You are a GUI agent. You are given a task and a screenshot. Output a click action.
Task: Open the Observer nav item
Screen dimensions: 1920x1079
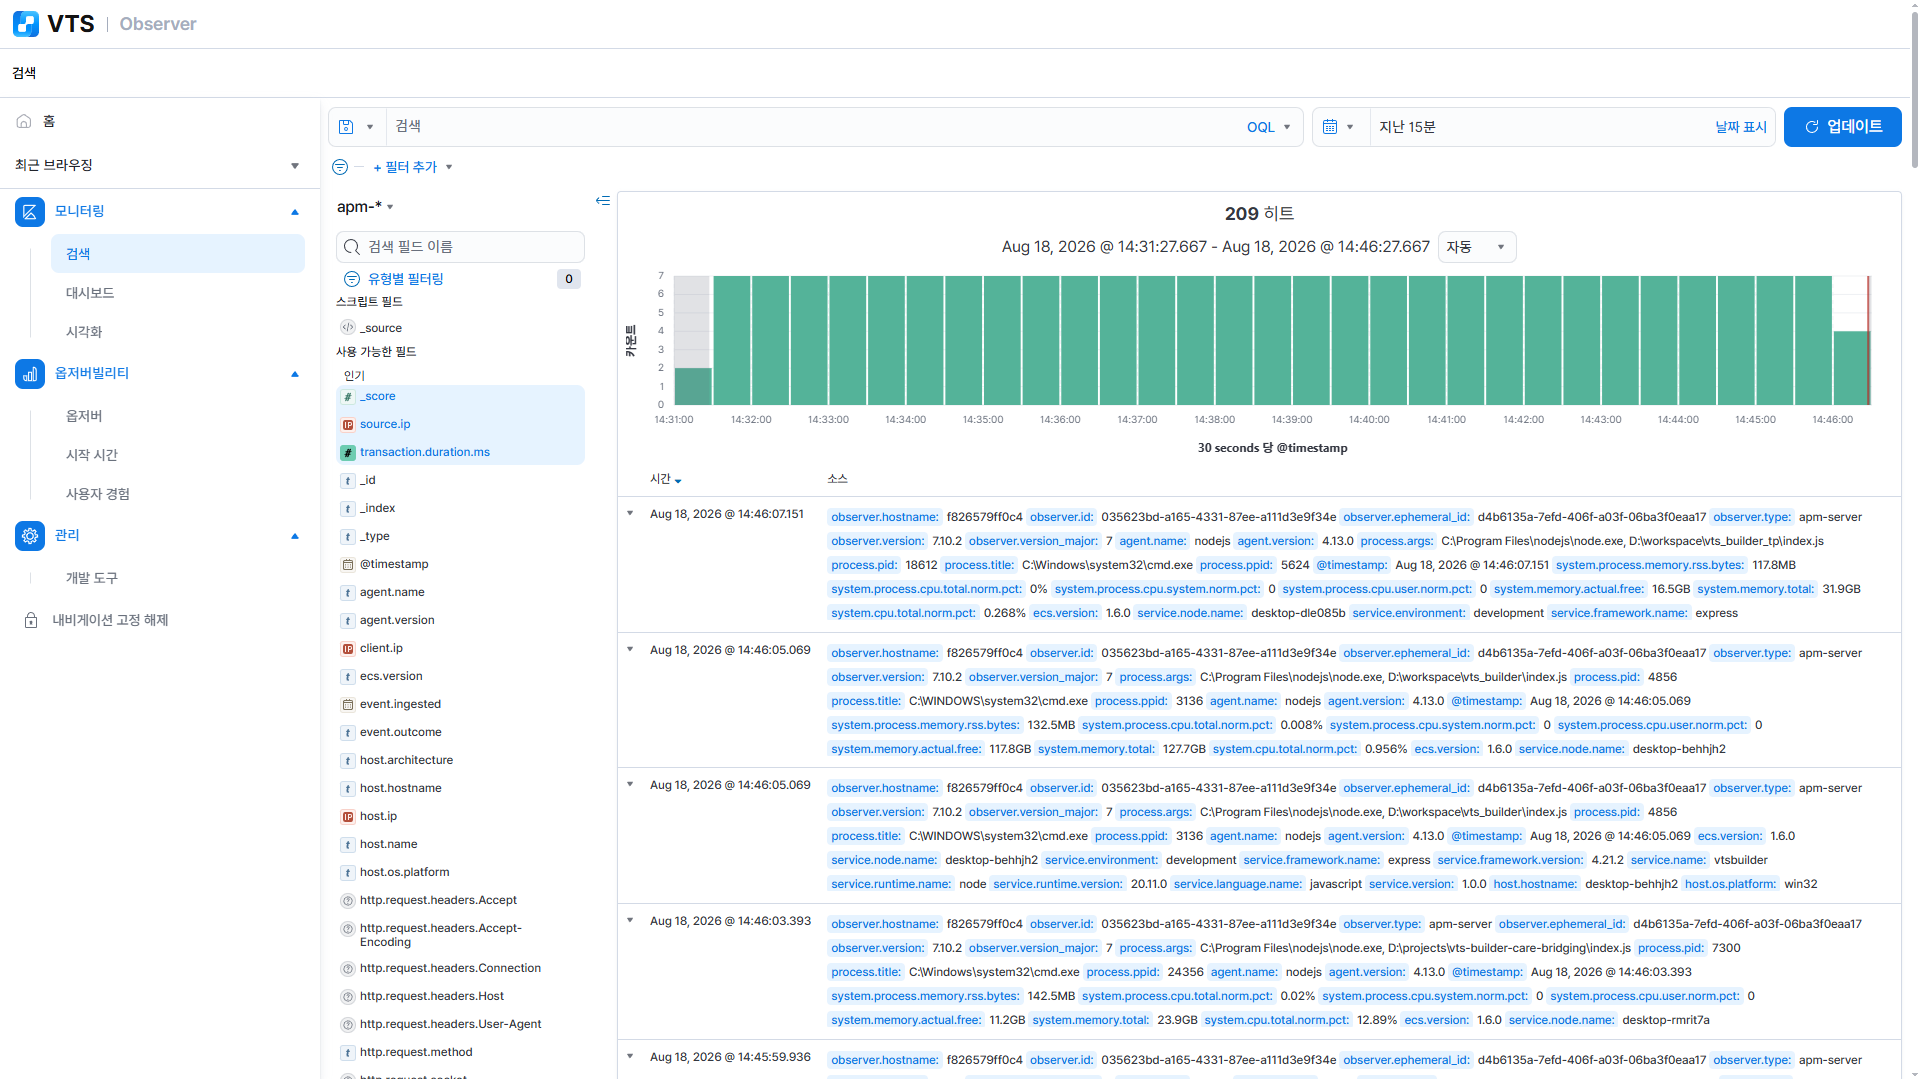(x=84, y=416)
